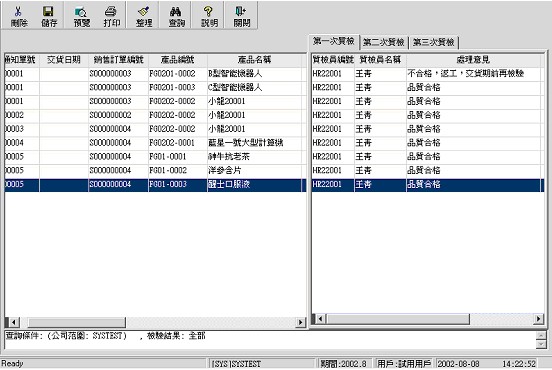This screenshot has height=370, width=552.
Task: Click the 產品名稱 column header
Action: click(x=254, y=60)
